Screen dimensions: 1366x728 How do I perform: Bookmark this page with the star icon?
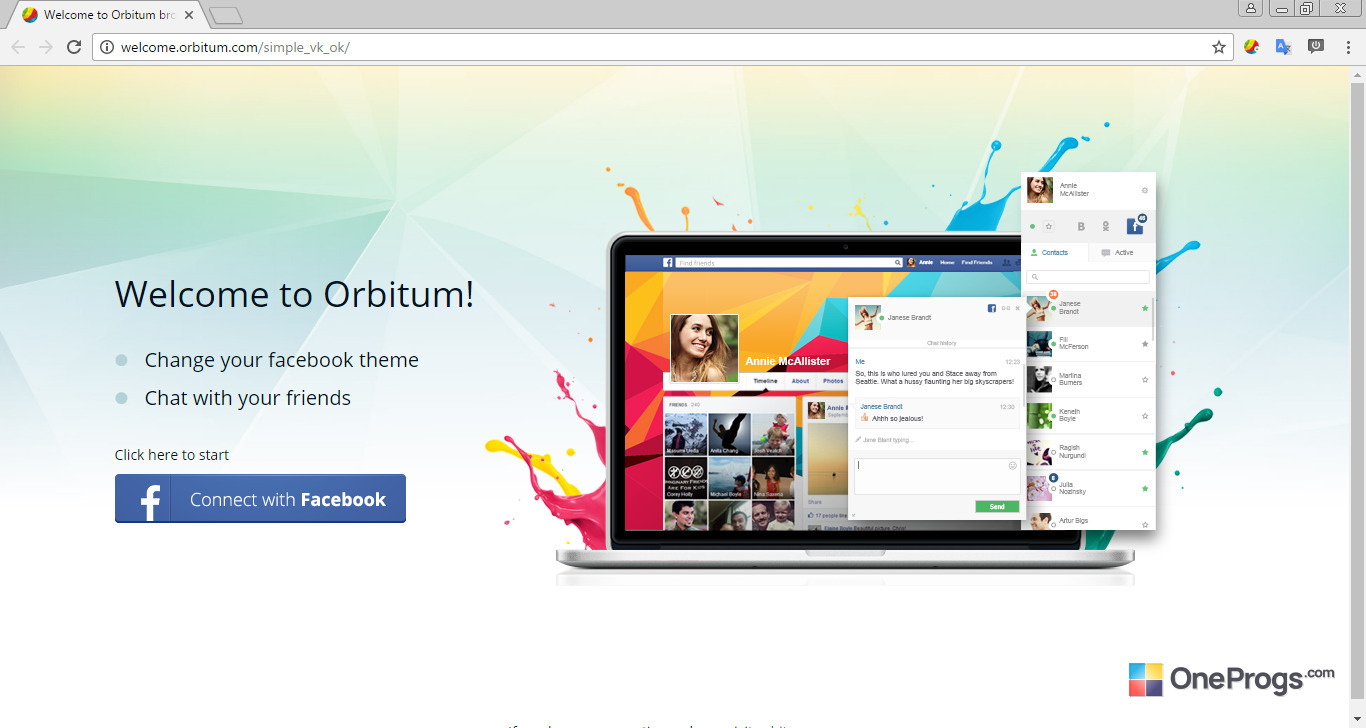(x=1219, y=47)
